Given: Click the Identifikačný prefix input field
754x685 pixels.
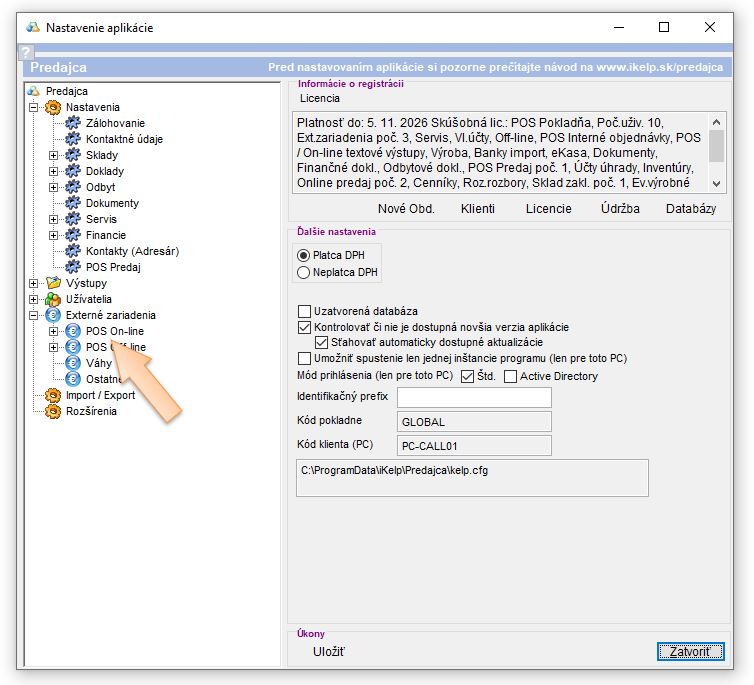Looking at the screenshot, I should [474, 397].
